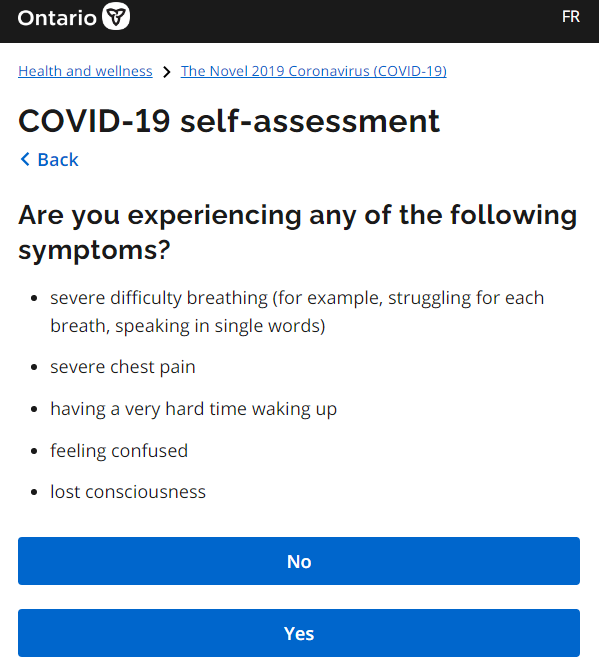
Task: Click the feeling confused list item
Action: point(119,451)
